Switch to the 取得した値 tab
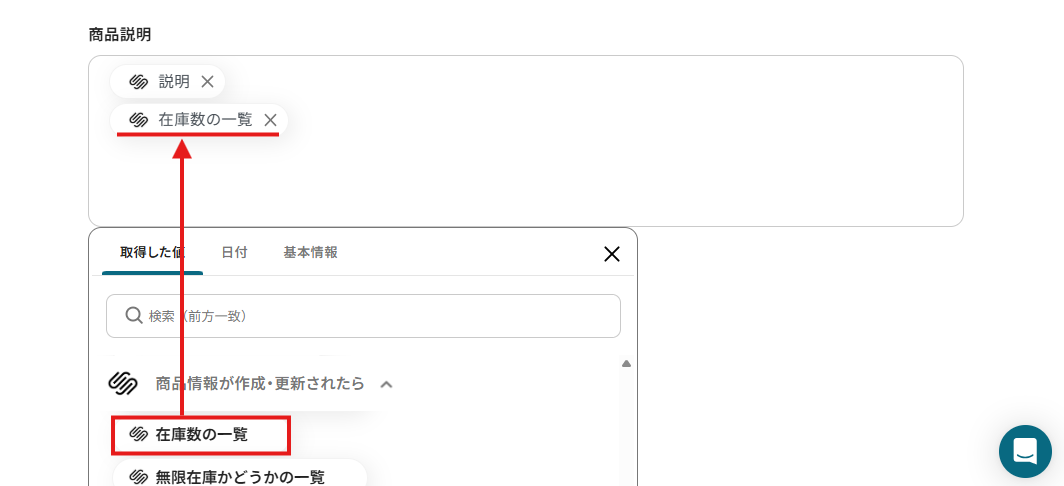 pyautogui.click(x=152, y=253)
